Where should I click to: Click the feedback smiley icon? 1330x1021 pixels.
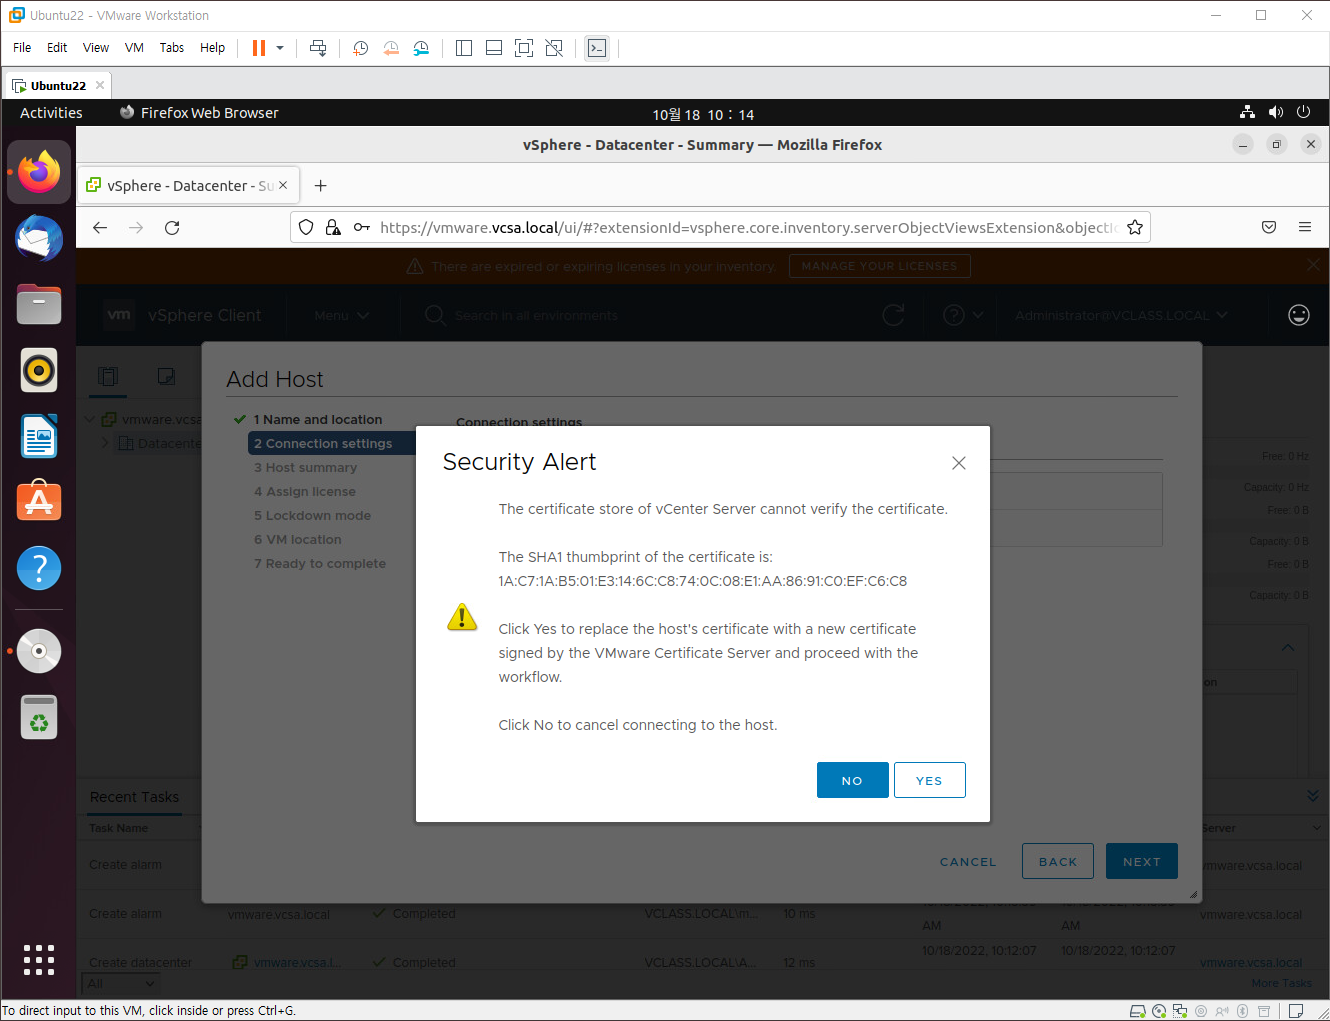click(1298, 315)
